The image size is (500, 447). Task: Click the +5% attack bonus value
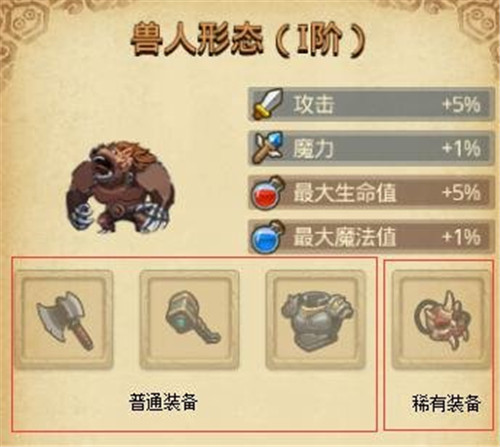461,104
